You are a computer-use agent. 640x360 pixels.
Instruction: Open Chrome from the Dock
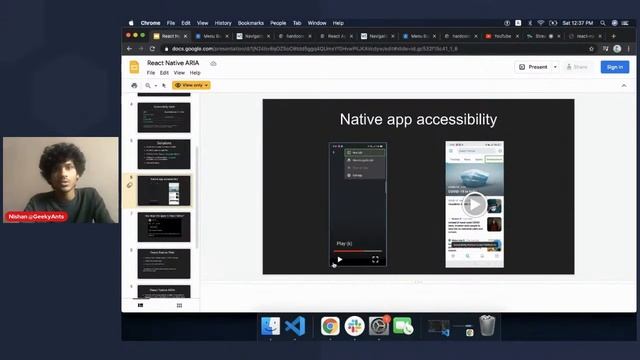pos(330,326)
